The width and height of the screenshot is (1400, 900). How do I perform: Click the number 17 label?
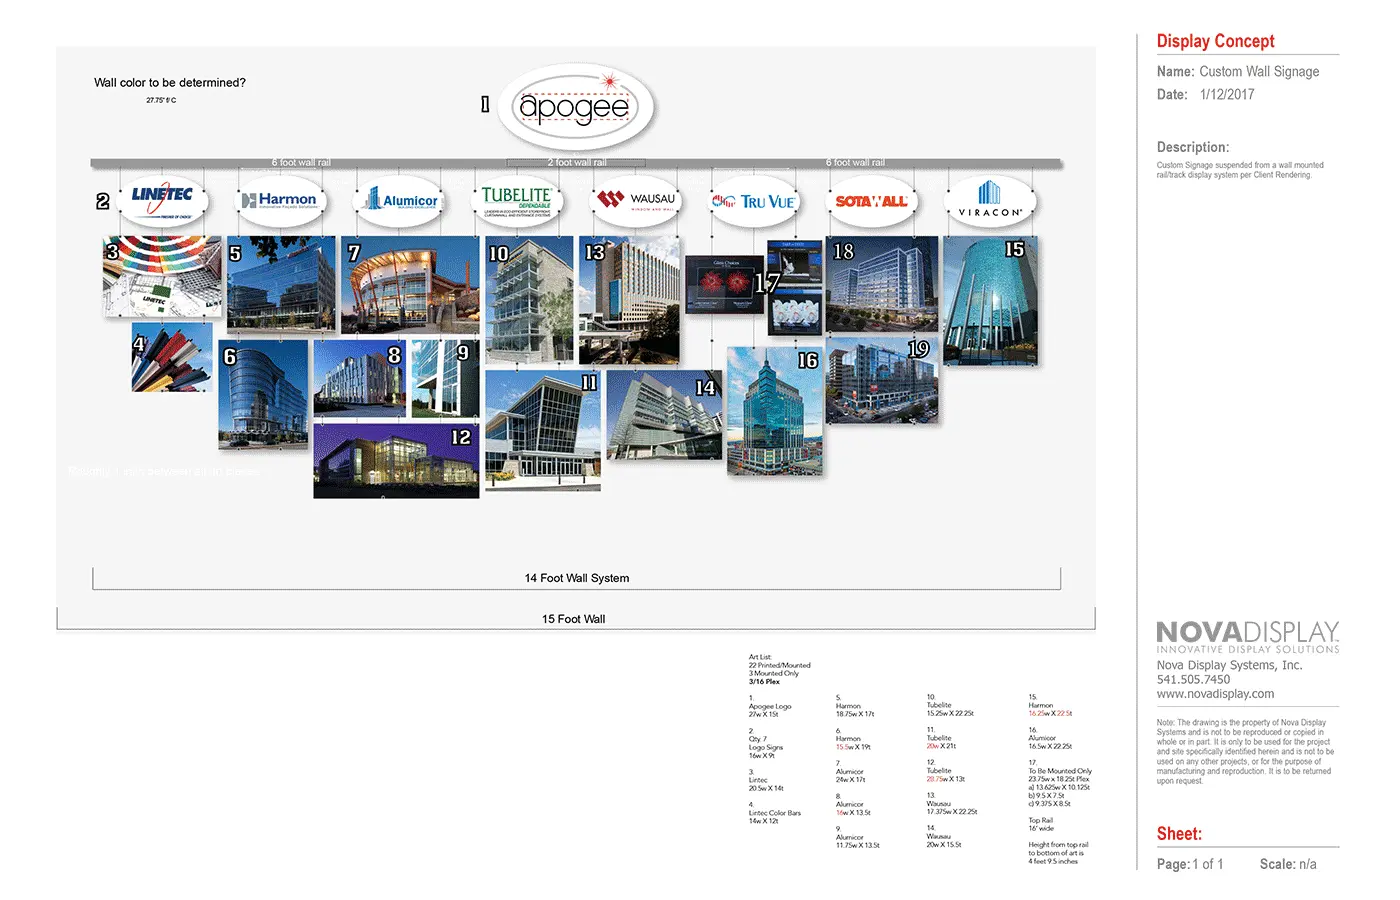[767, 283]
